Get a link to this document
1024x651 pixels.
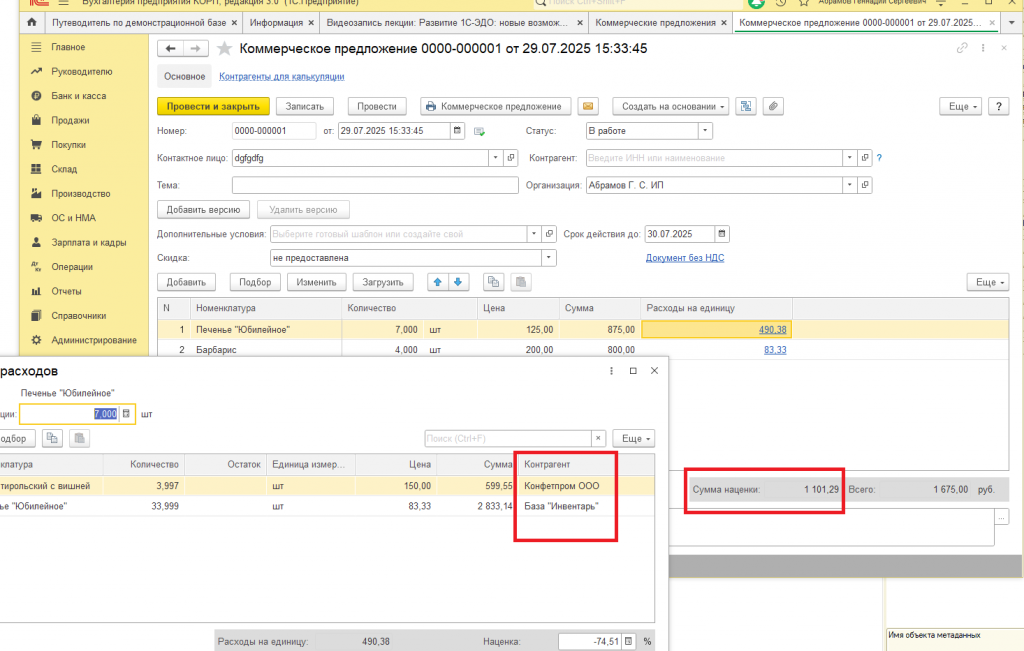click(x=962, y=48)
